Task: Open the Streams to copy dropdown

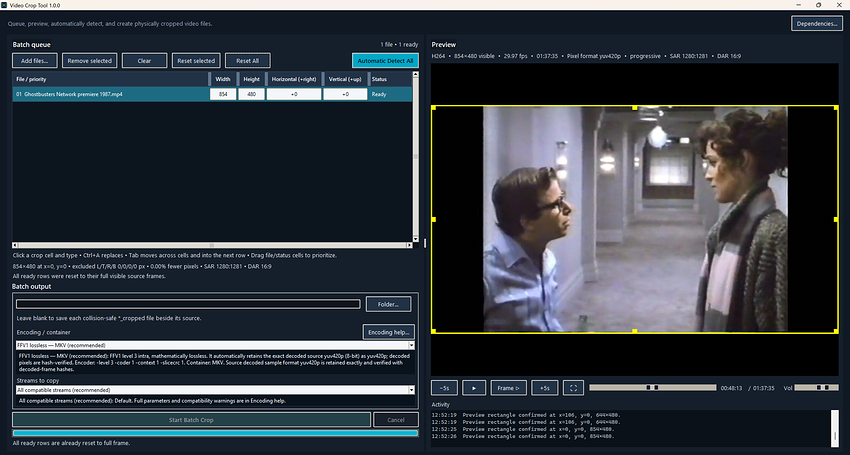Action: 215,390
